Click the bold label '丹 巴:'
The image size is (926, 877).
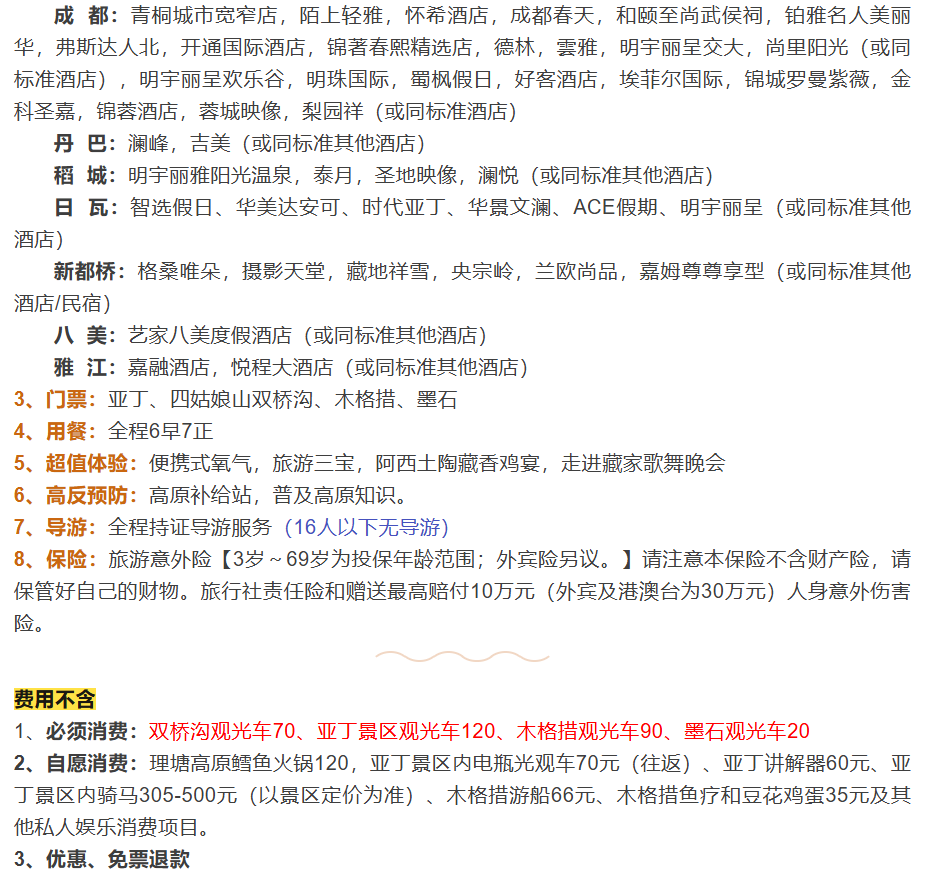(85, 144)
